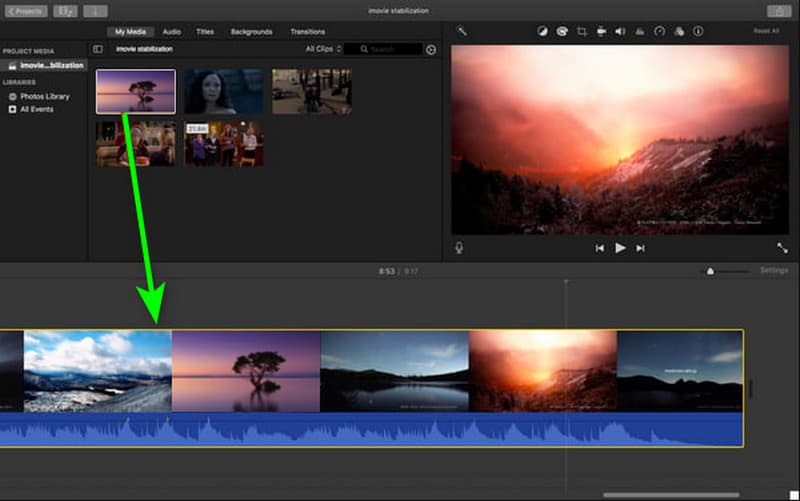Open the media browser toggle button in title bar
Image resolution: width=800 pixels, height=501 pixels.
point(65,11)
